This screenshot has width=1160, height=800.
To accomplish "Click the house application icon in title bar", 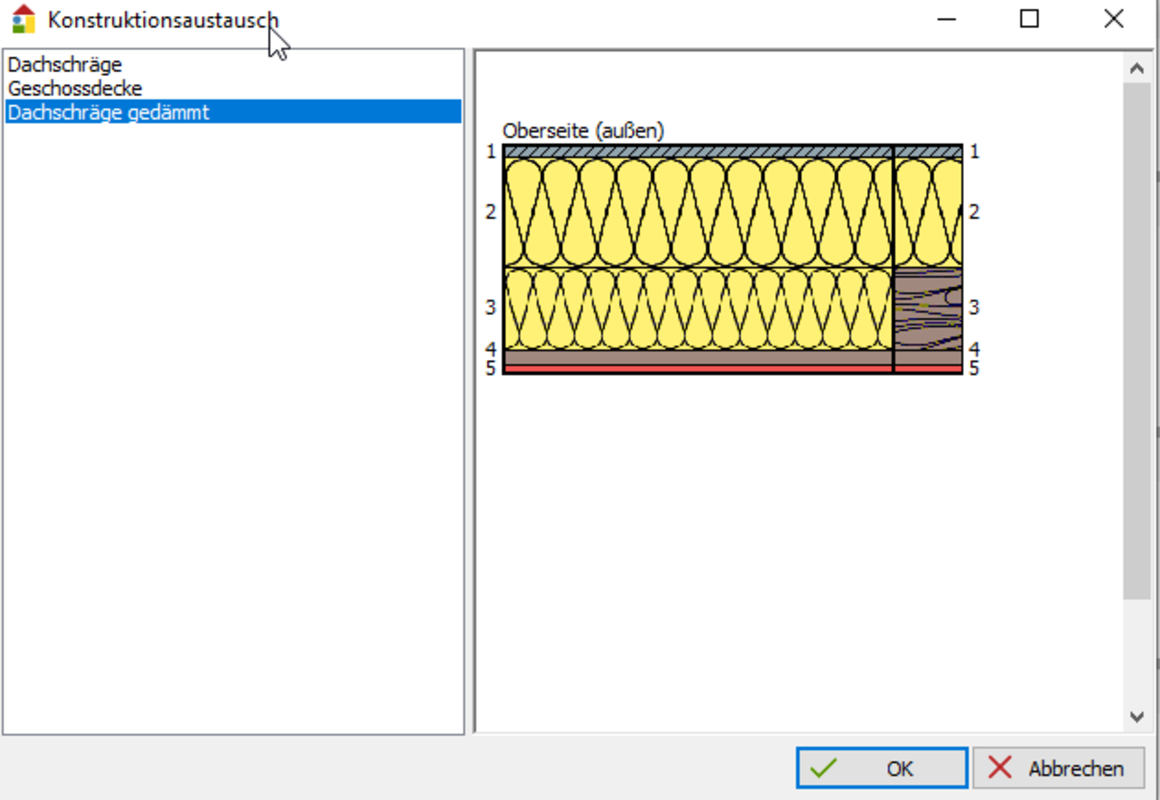I will tap(23, 19).
